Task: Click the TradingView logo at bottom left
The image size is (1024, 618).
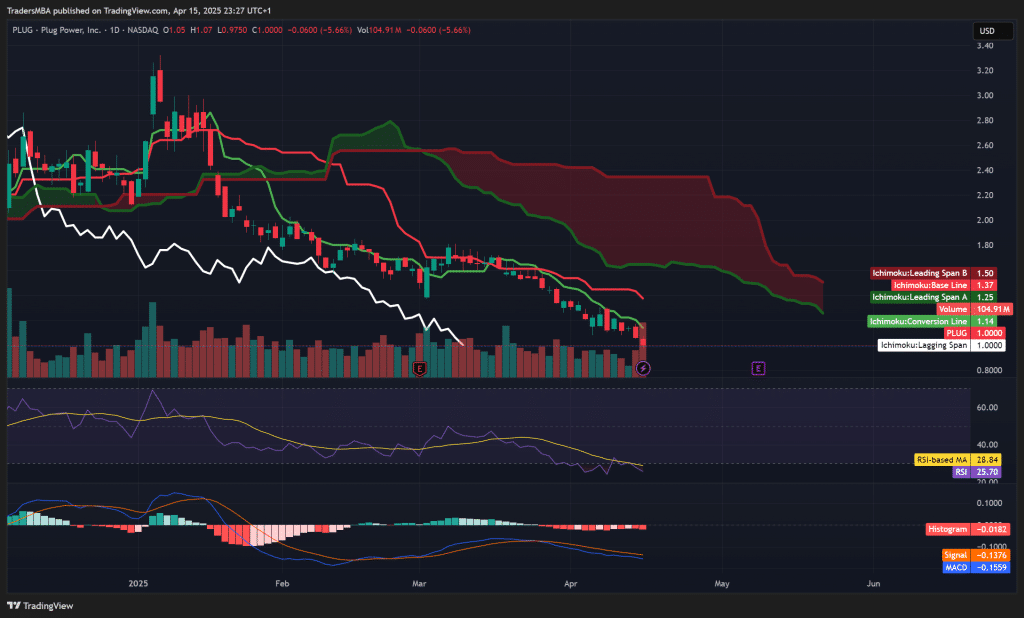Action: pos(40,606)
